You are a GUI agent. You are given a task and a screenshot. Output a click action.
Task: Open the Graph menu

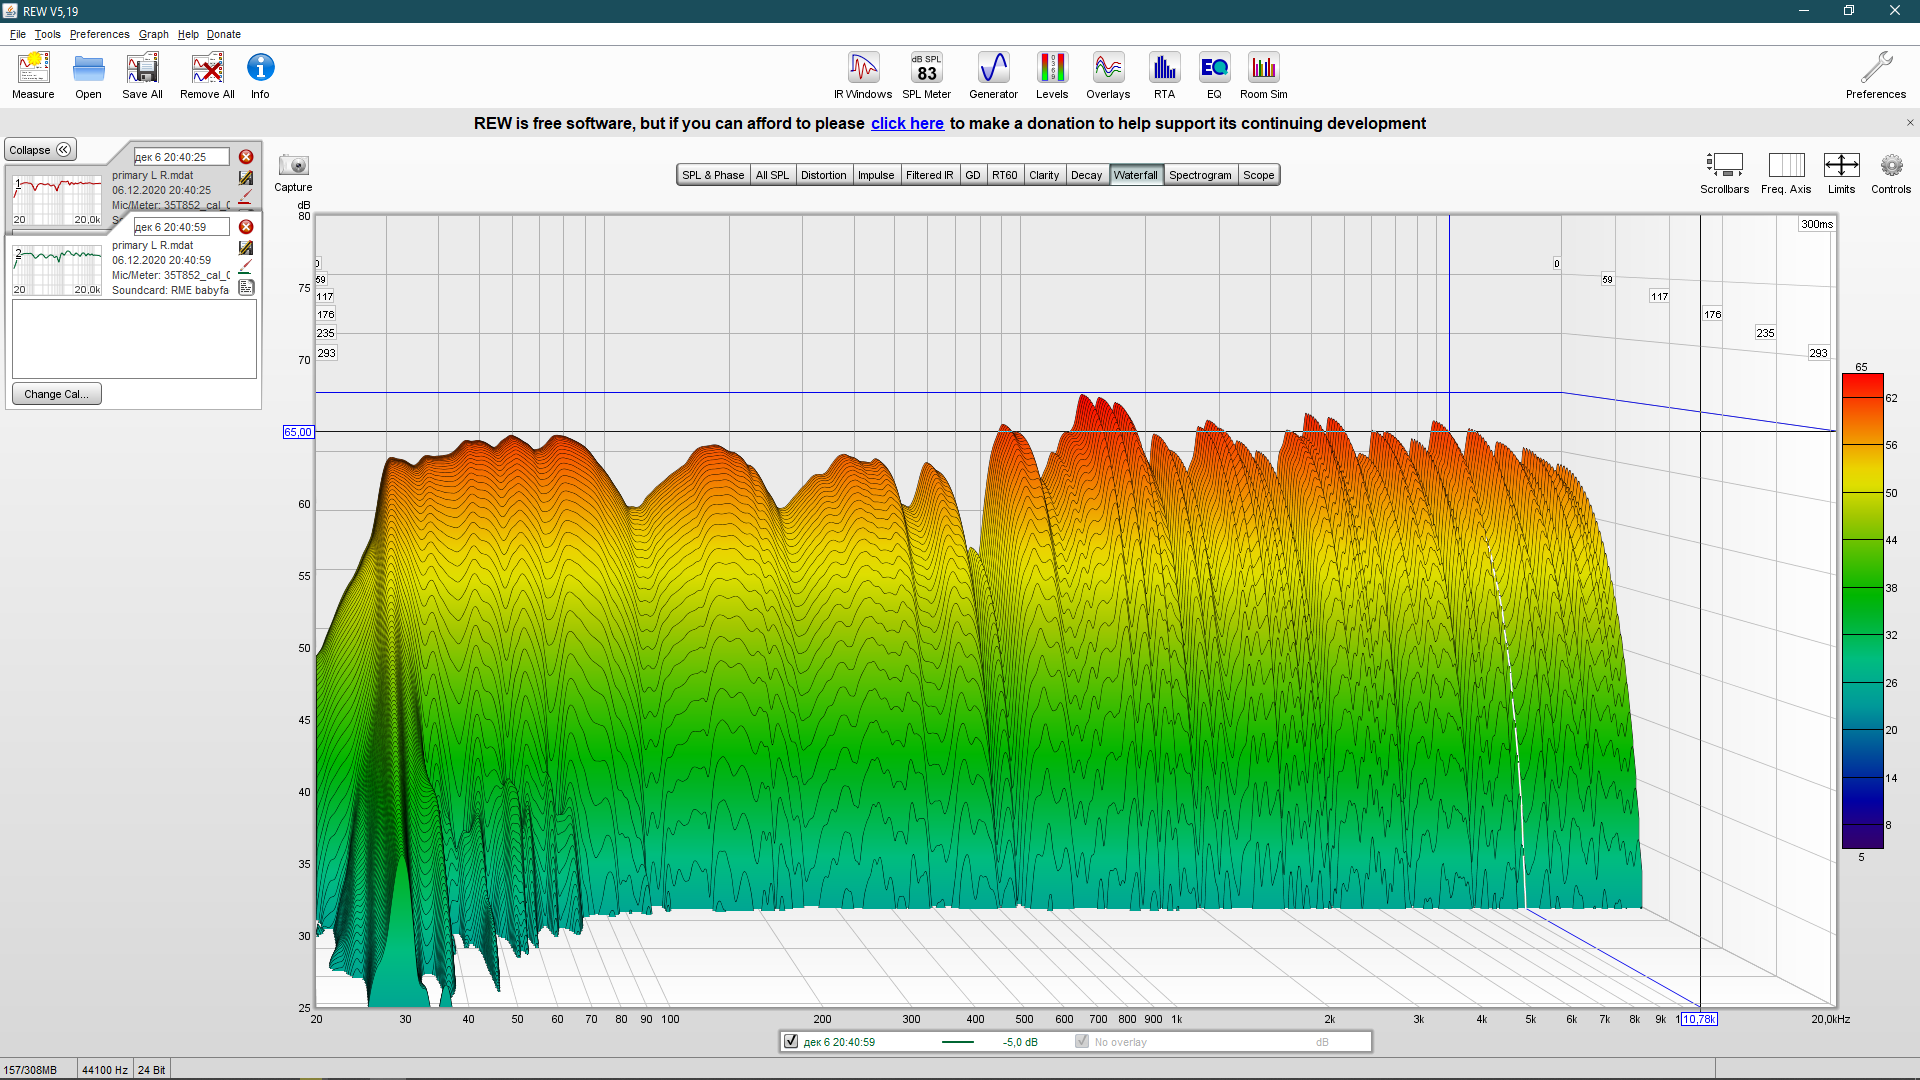tap(153, 34)
